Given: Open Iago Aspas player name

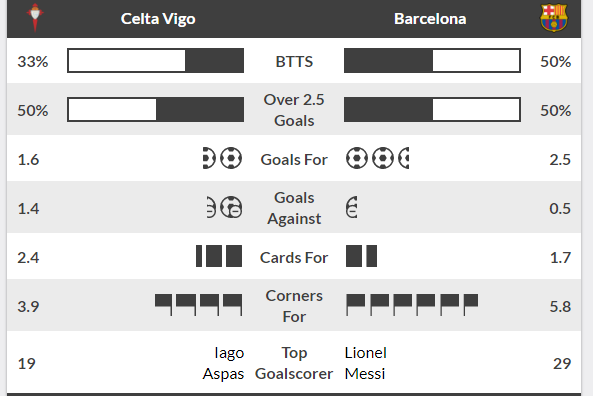Looking at the screenshot, I should point(224,363).
